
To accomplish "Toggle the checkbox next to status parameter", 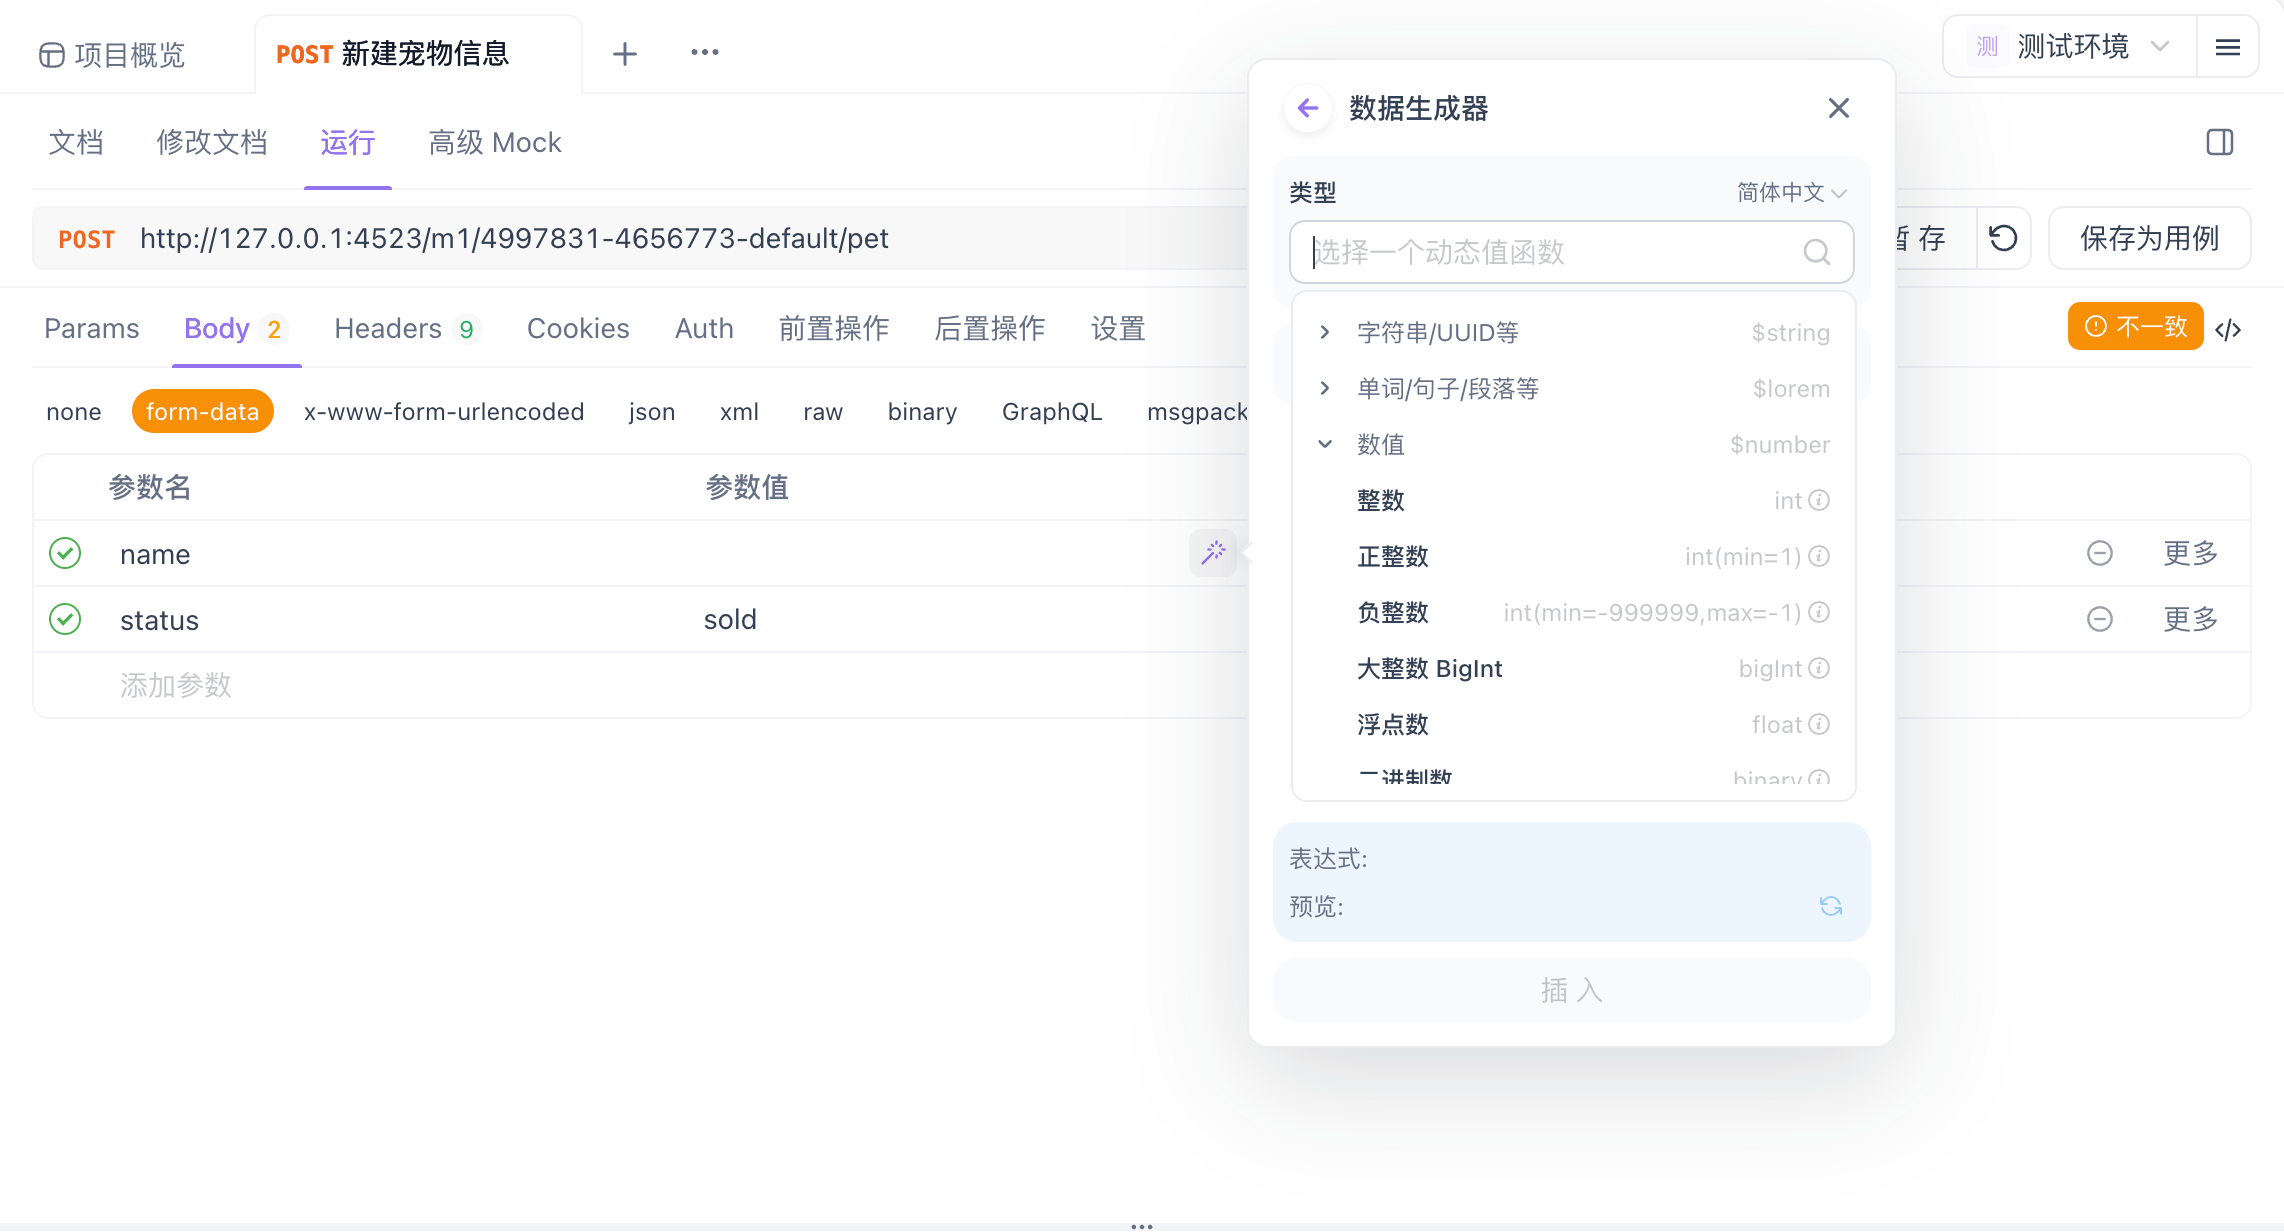I will pos(65,618).
